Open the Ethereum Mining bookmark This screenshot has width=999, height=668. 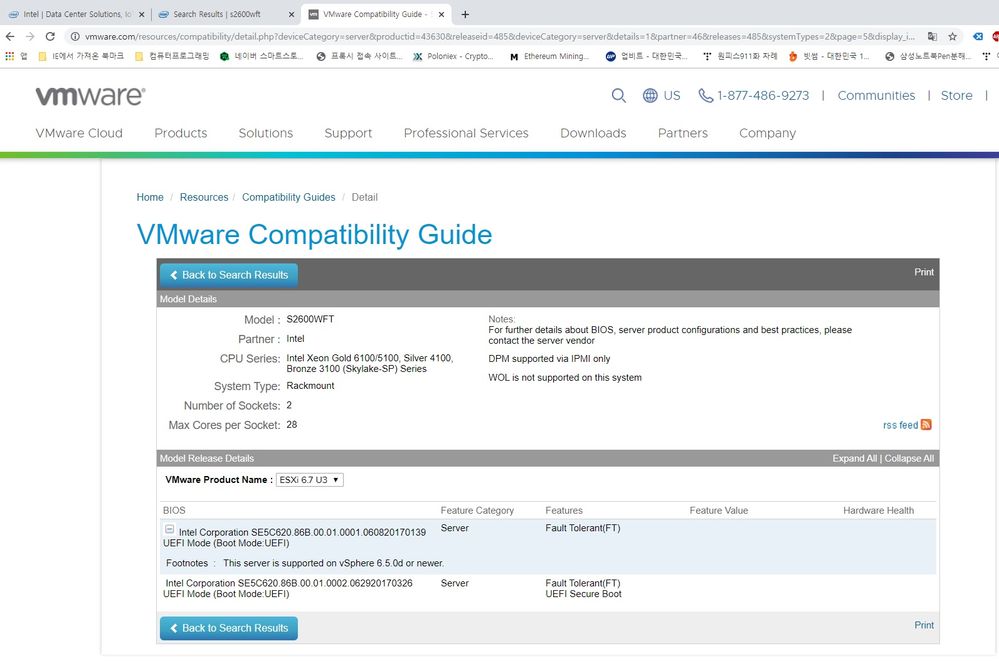pyautogui.click(x=549, y=56)
